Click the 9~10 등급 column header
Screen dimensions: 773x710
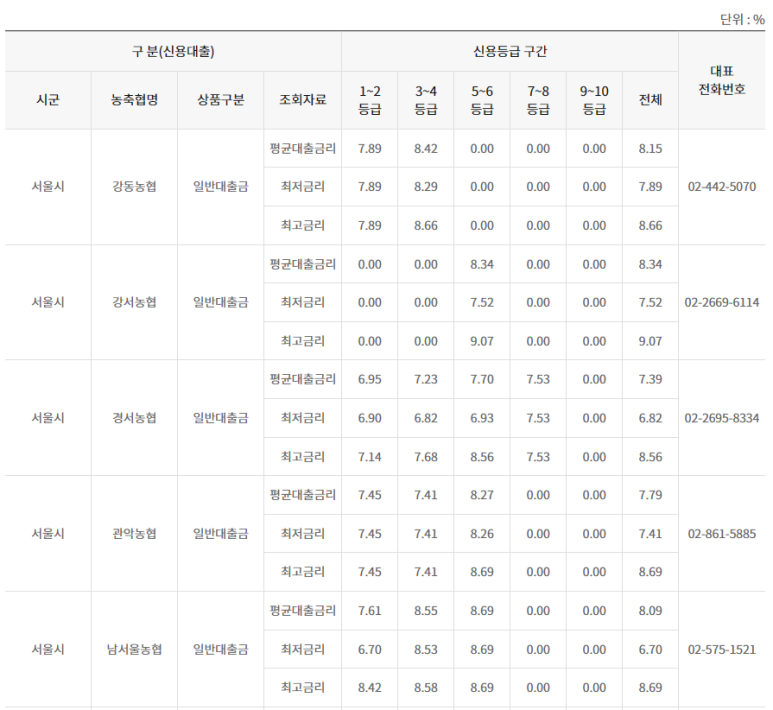click(595, 100)
